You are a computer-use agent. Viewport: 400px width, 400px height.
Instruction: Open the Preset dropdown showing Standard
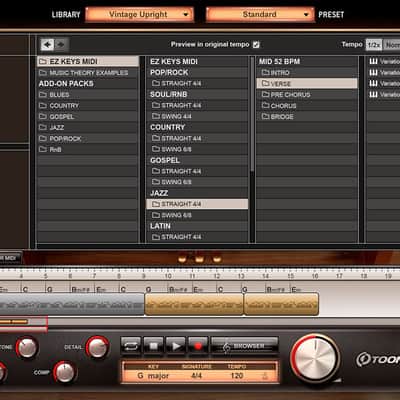(260, 15)
